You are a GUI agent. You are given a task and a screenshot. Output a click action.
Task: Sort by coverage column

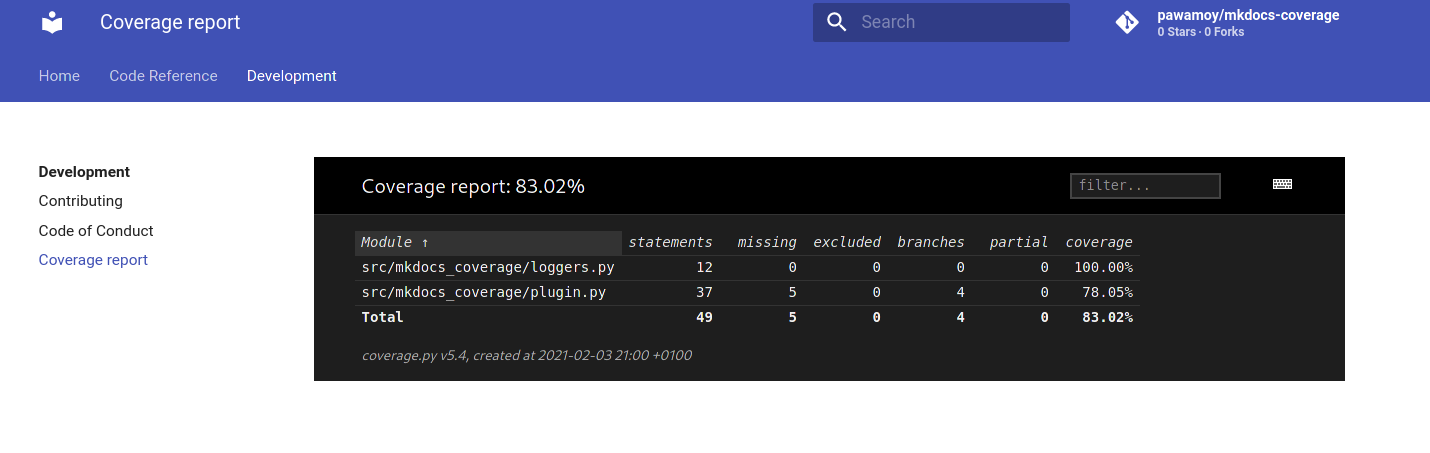tap(1099, 242)
